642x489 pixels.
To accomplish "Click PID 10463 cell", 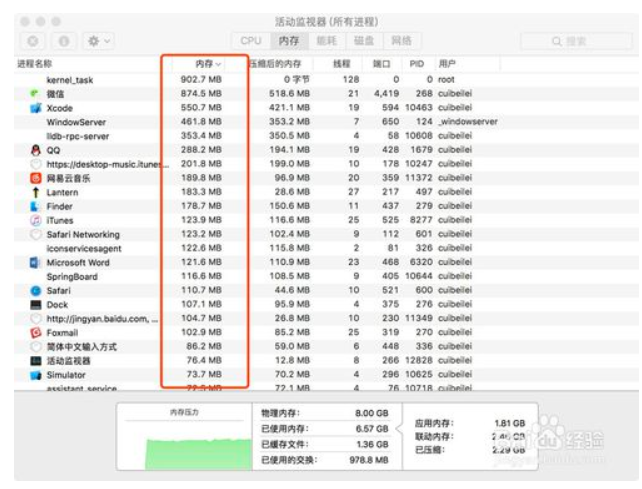I will [x=418, y=107].
